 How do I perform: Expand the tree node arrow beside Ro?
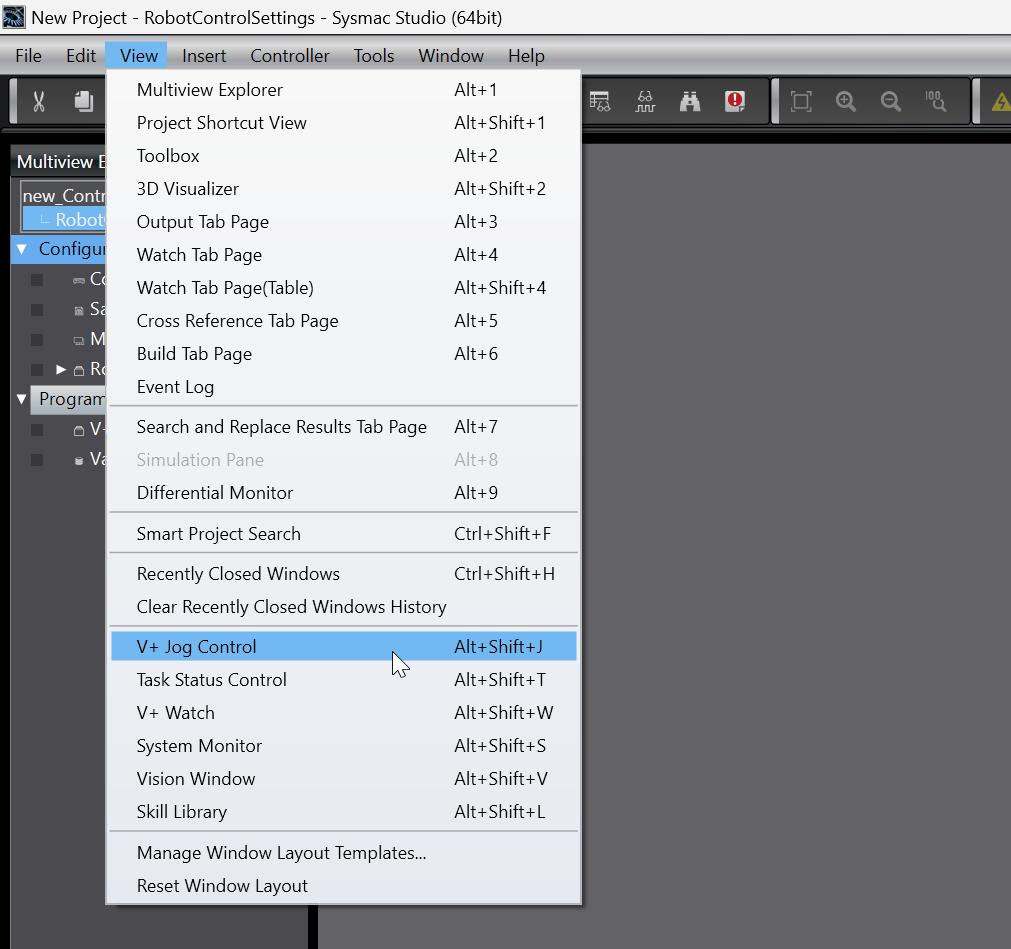pos(61,369)
